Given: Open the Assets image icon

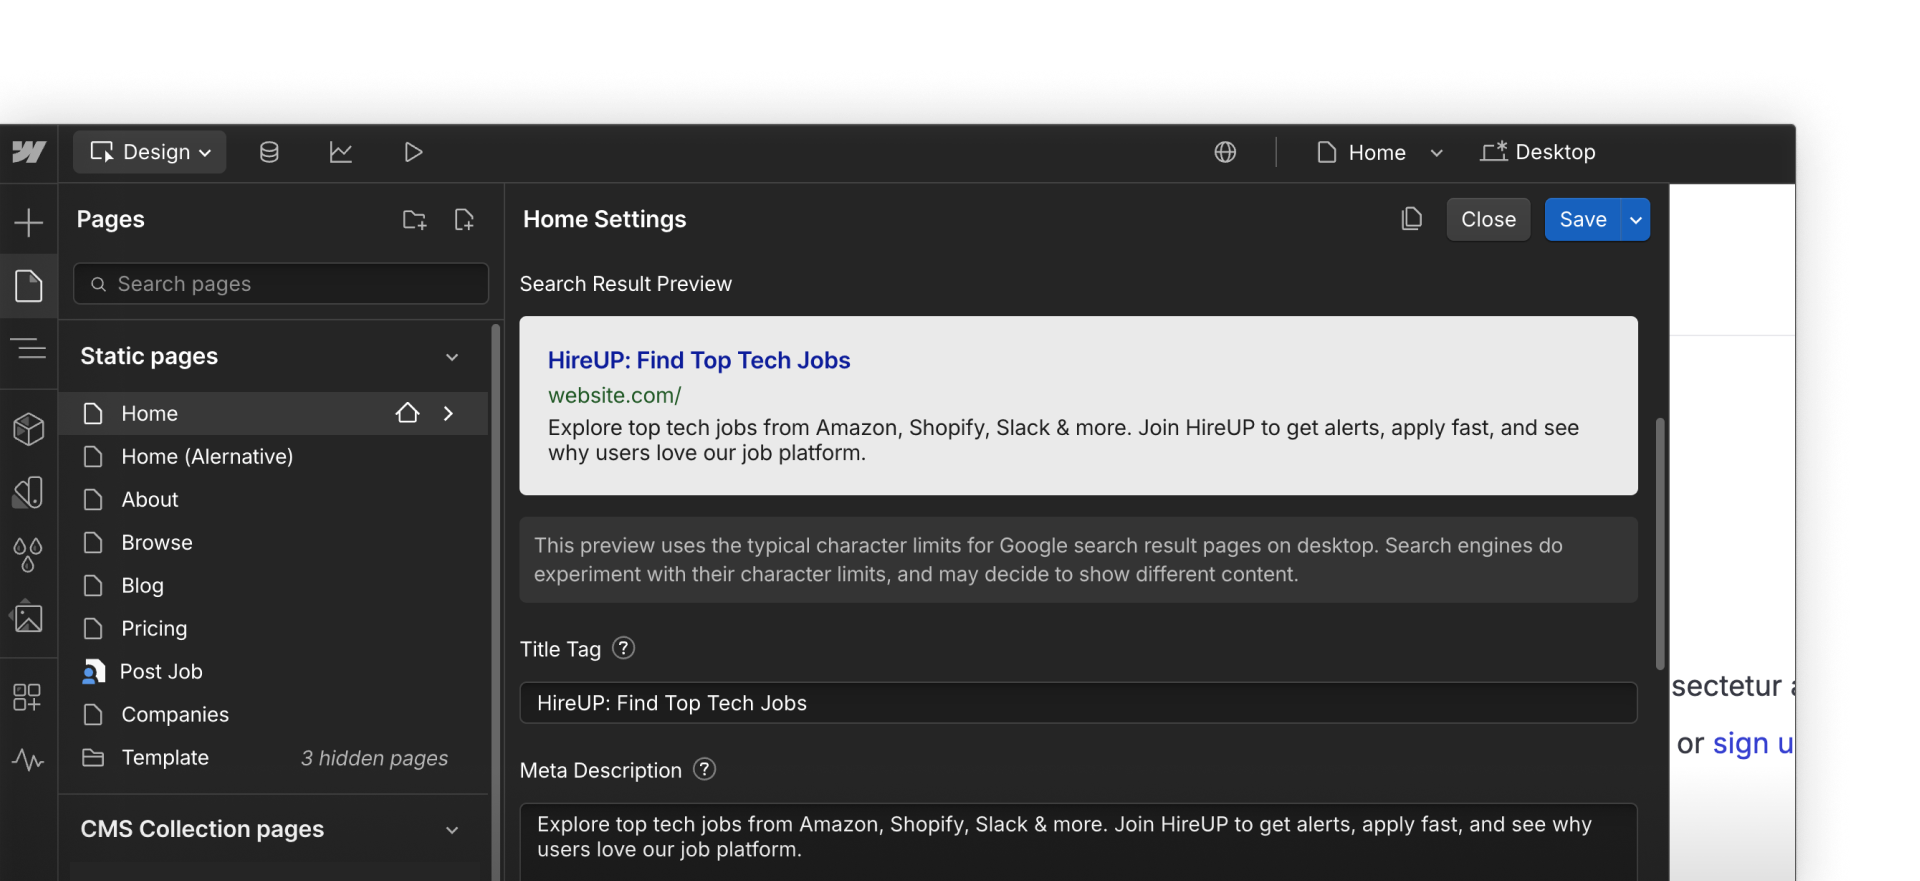Looking at the screenshot, I should (29, 618).
